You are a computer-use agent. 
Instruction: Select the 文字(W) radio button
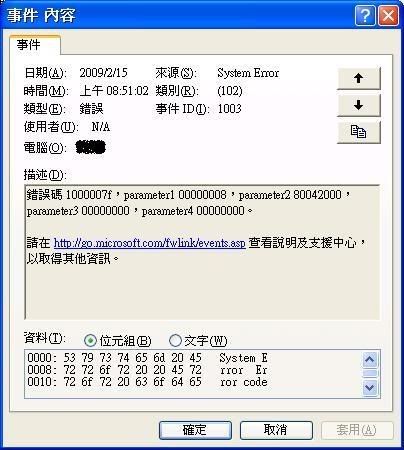click(175, 340)
